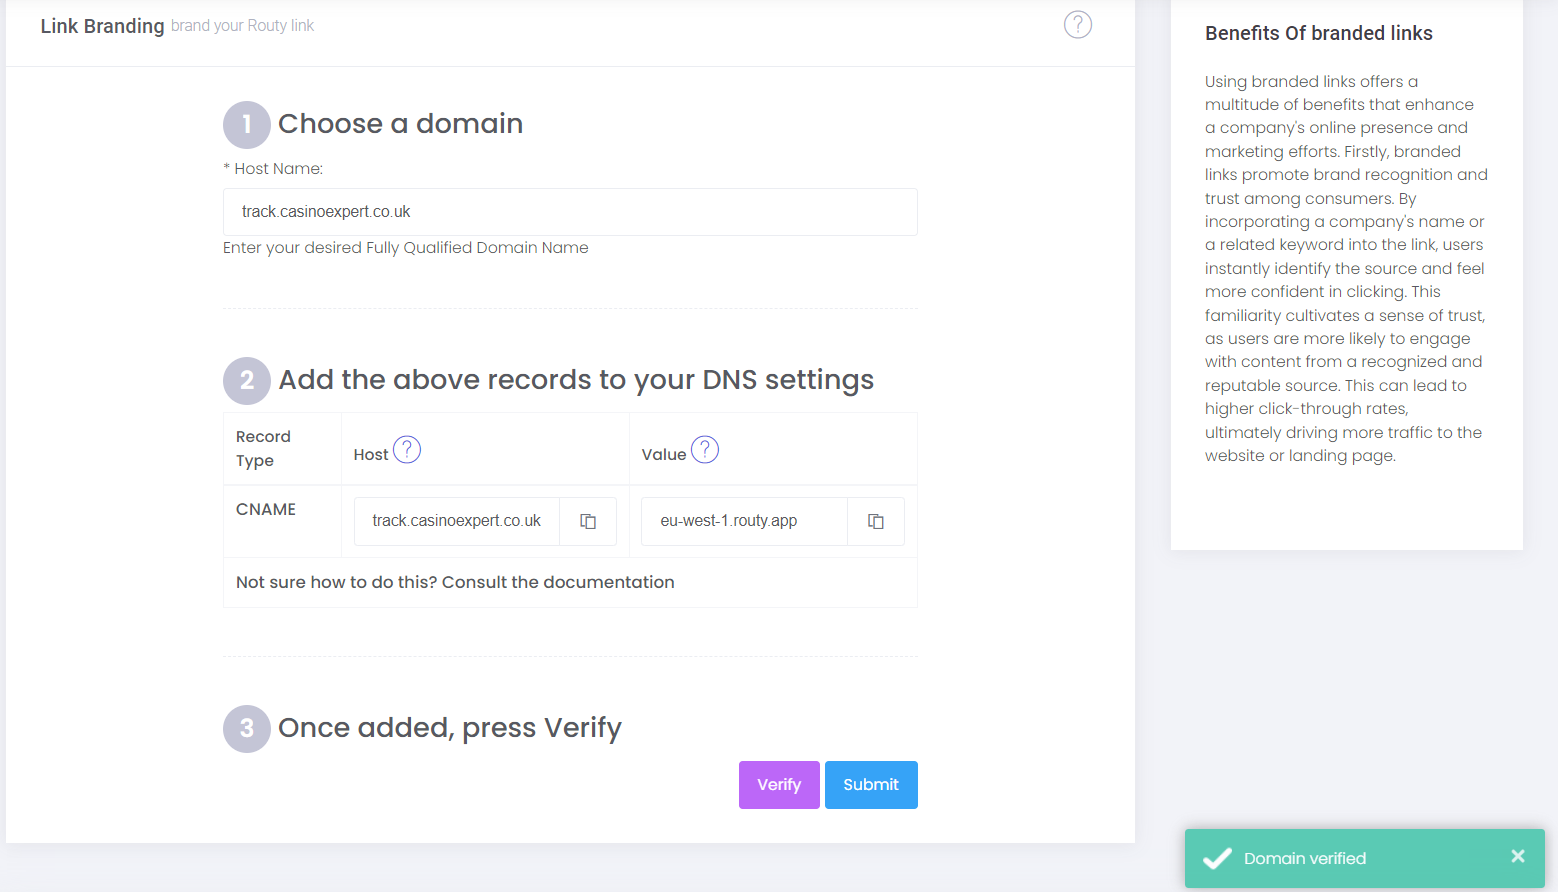The image size is (1558, 892).
Task: Open the Consult the documentation link
Action: 558,582
